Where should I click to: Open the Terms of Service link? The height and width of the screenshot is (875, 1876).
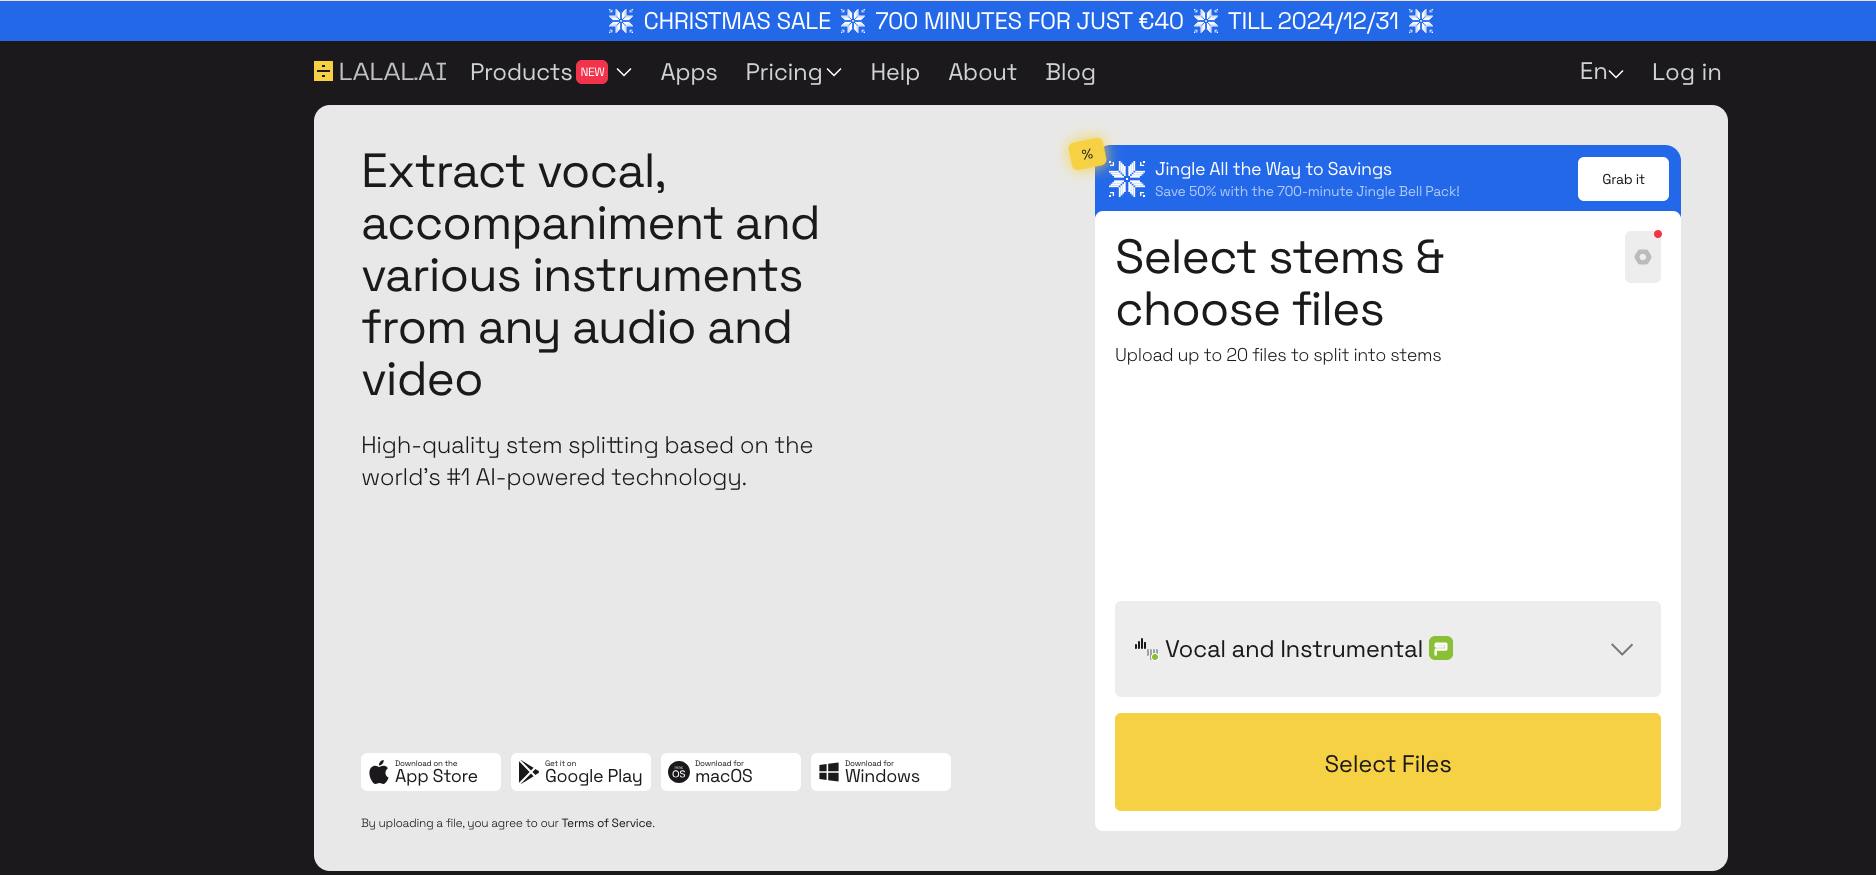click(607, 823)
